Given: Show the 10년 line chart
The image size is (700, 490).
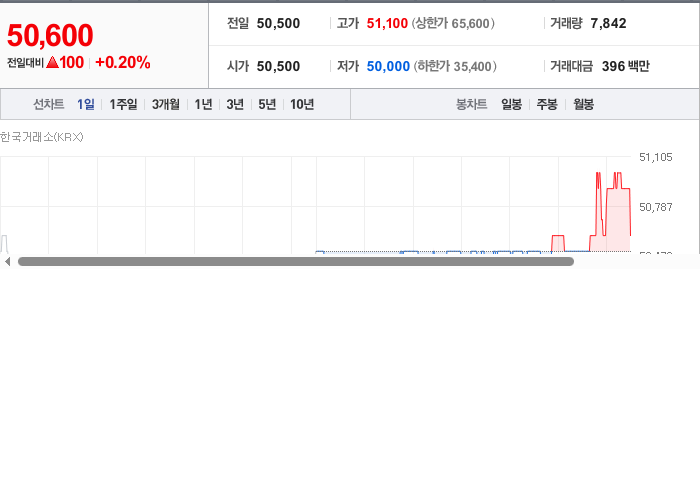Looking at the screenshot, I should pyautogui.click(x=302, y=104).
